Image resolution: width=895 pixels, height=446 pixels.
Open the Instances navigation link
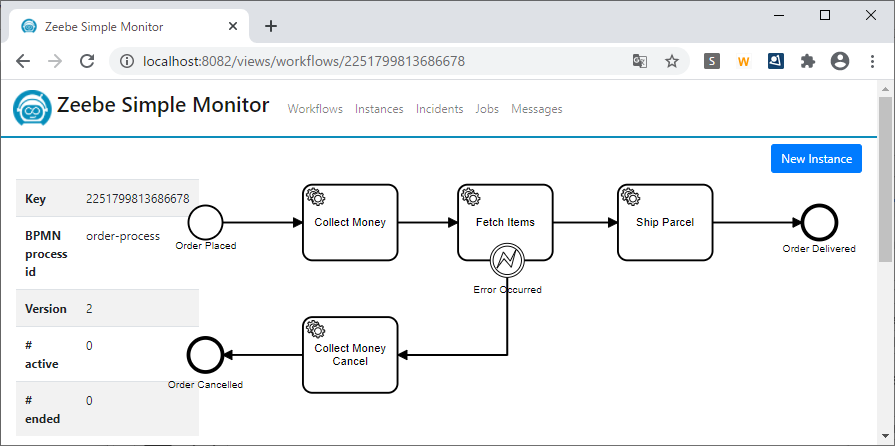379,109
